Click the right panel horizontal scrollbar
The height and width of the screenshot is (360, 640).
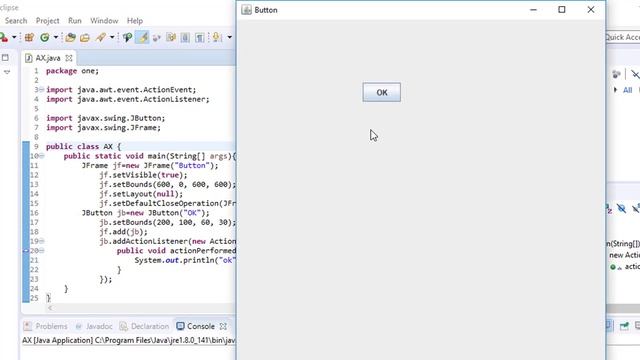click(623, 308)
